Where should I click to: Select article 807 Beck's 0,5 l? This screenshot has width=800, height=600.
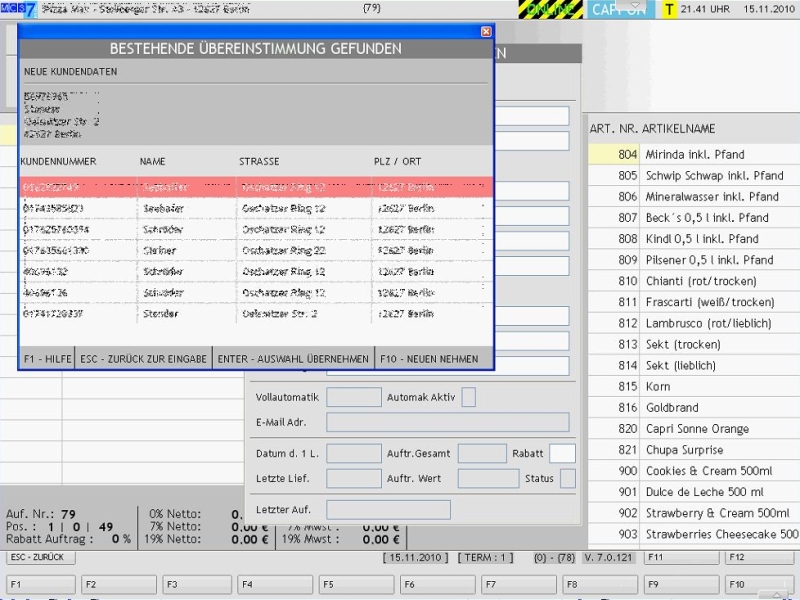pos(694,217)
